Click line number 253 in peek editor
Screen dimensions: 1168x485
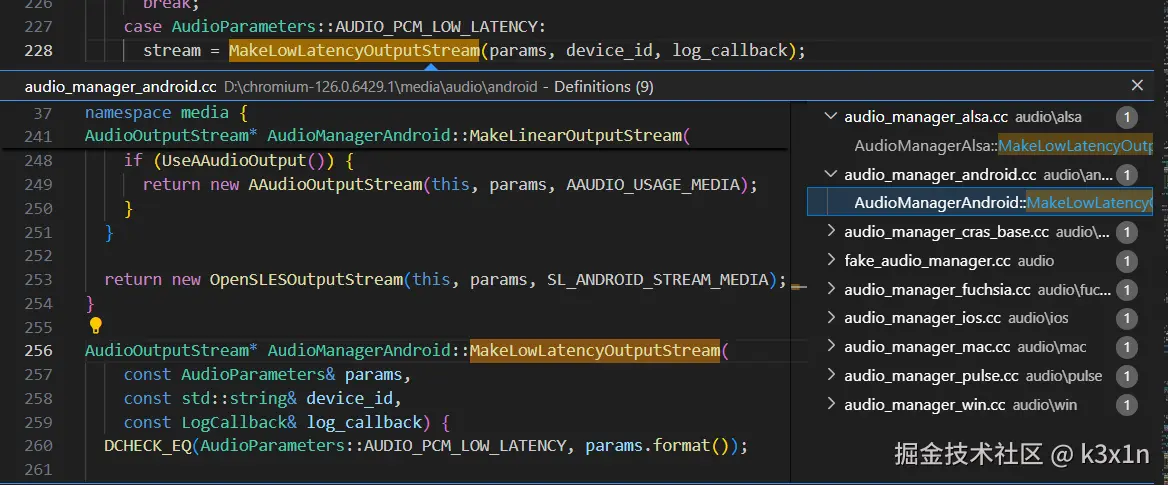(39, 279)
